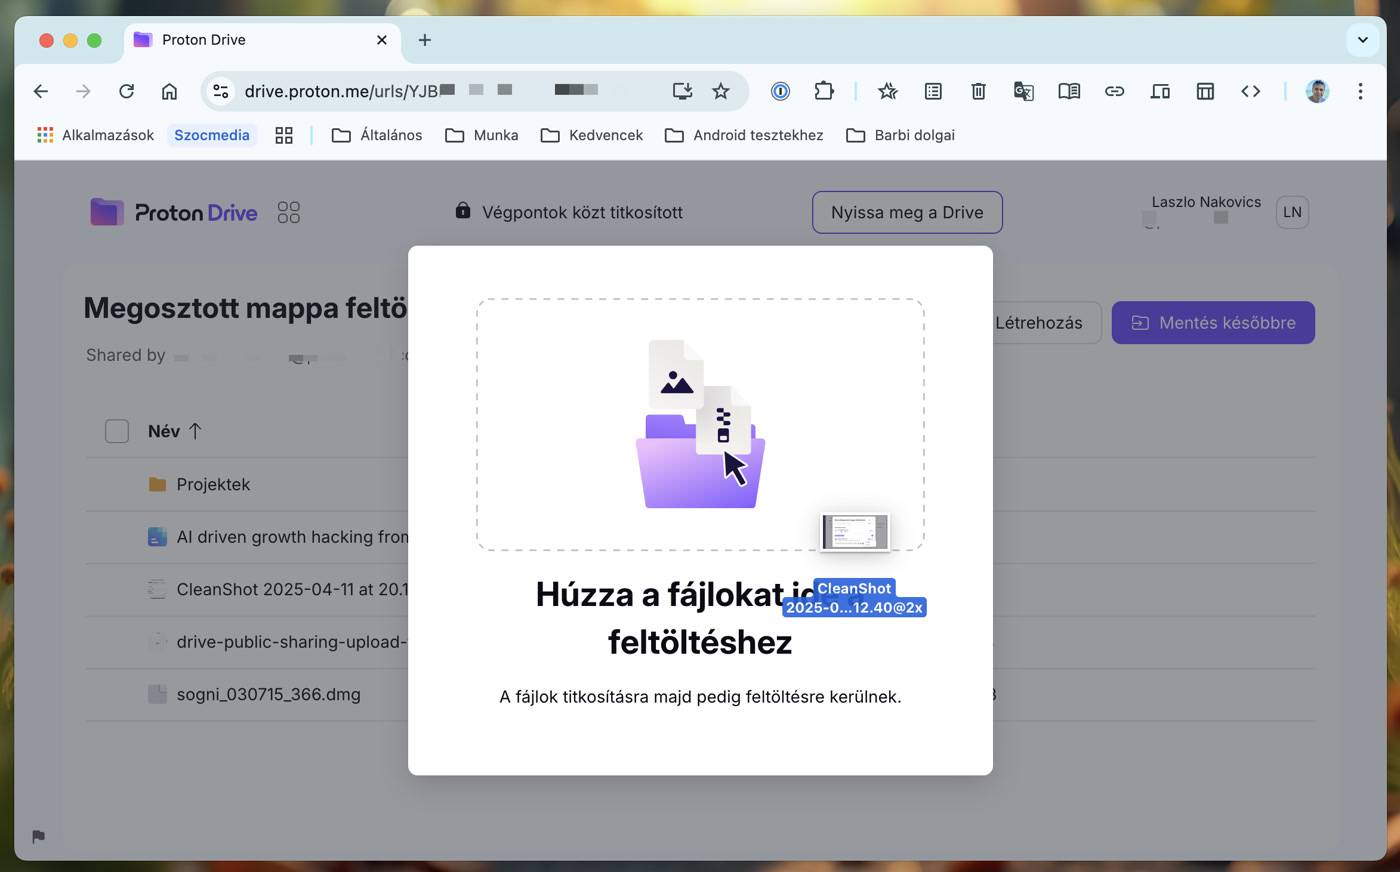
Task: Tick the select-all checkbox beside Név
Action: [117, 431]
